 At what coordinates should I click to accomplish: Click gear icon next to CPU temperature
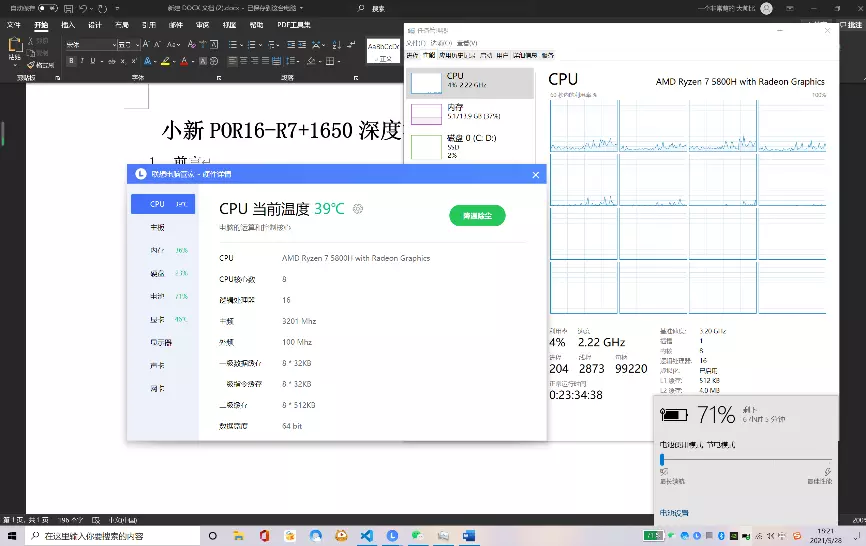coord(358,209)
